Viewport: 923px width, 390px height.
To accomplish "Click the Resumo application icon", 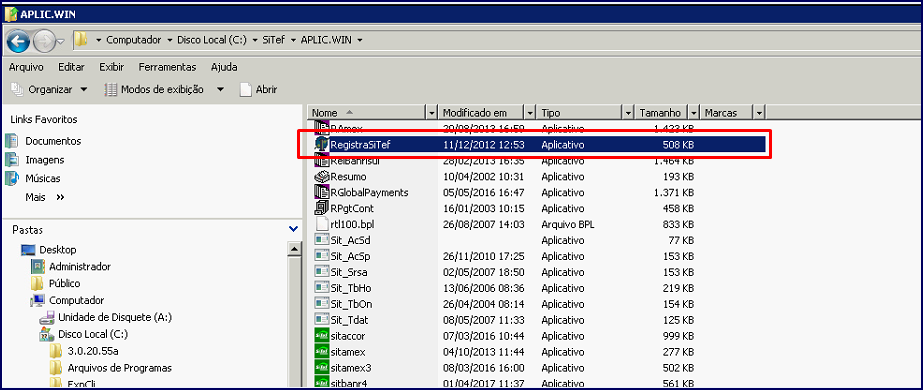I will (321, 176).
